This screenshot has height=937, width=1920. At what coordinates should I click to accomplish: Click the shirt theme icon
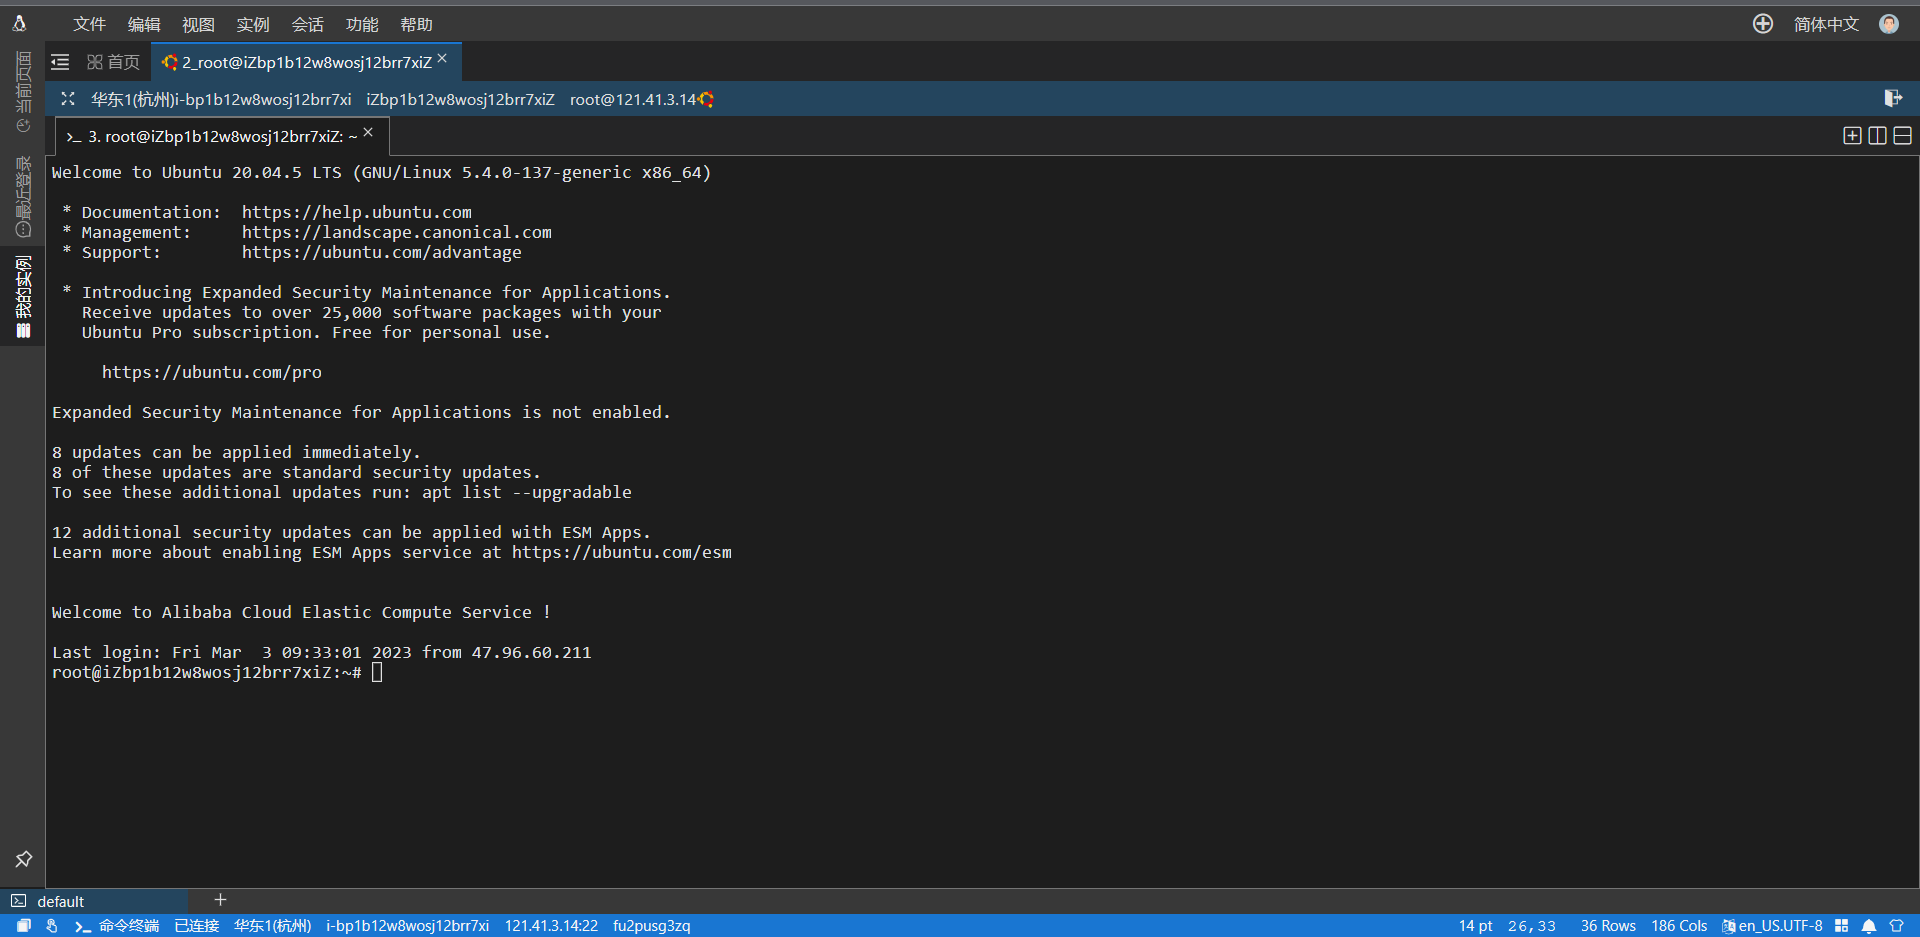pos(1896,926)
